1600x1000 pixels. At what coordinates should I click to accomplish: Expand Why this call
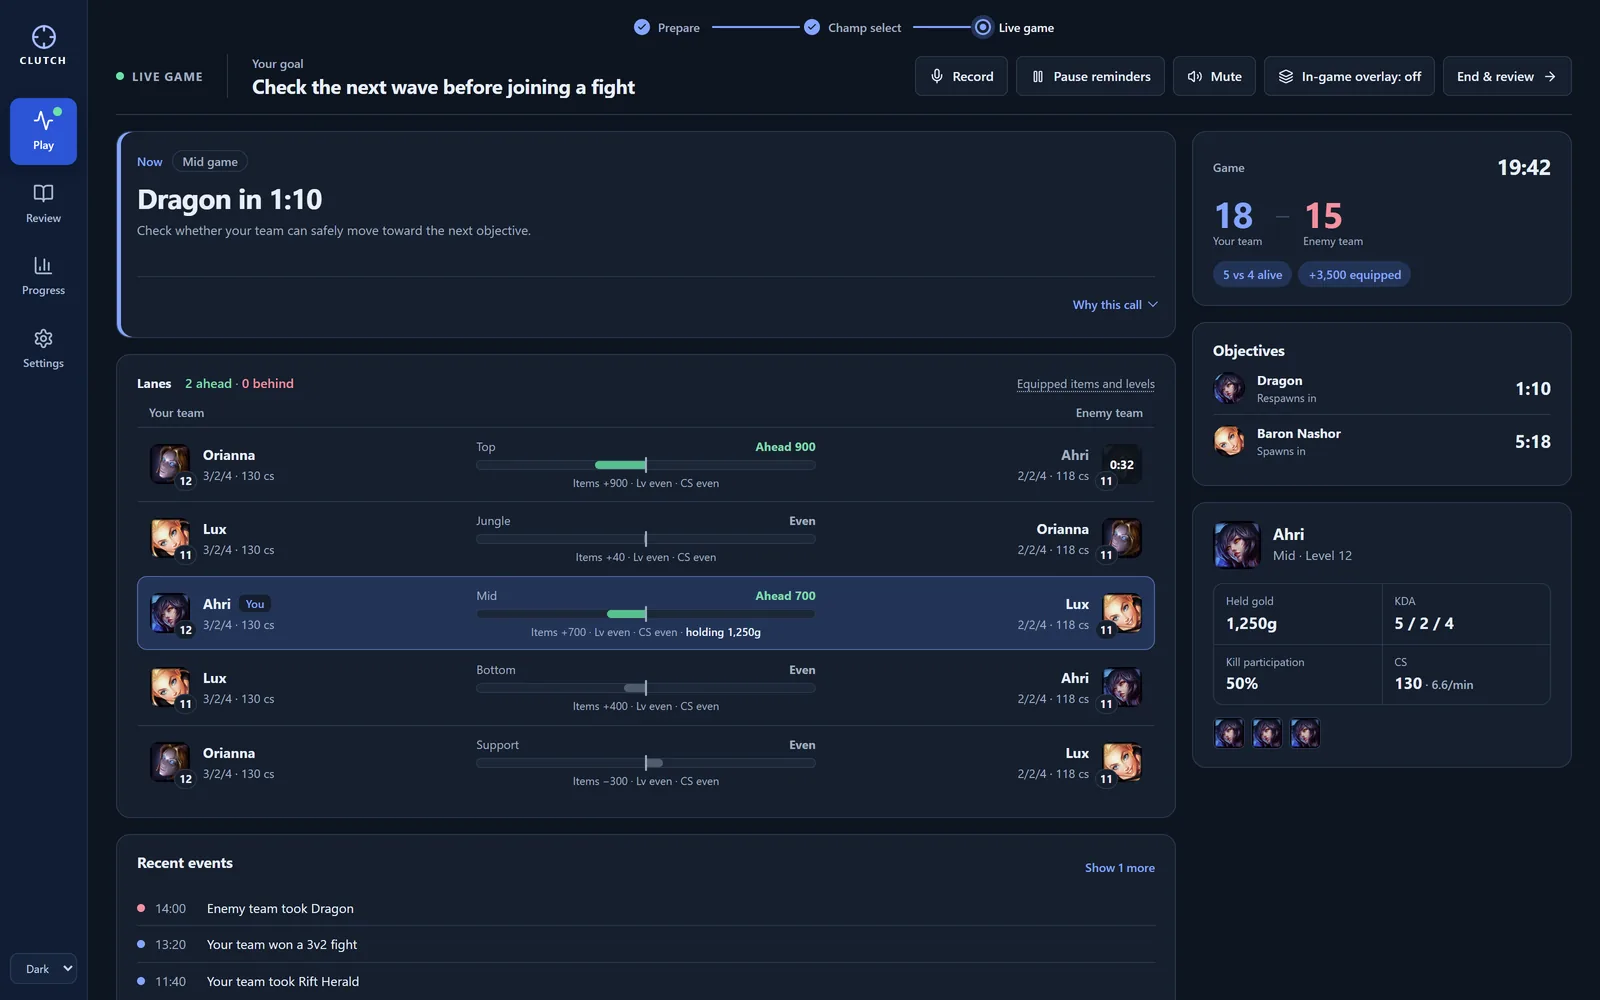[1115, 305]
